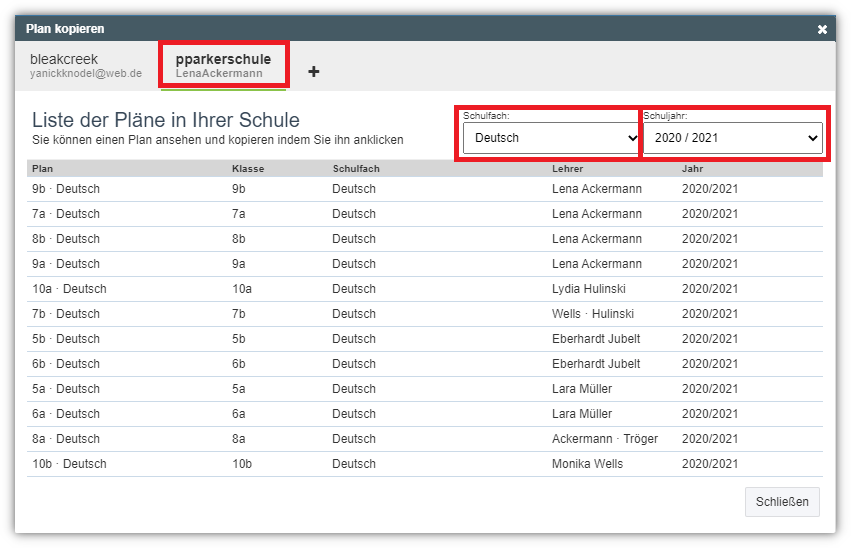851x548 pixels.
Task: Click the Klasse column header
Action: coord(248,169)
